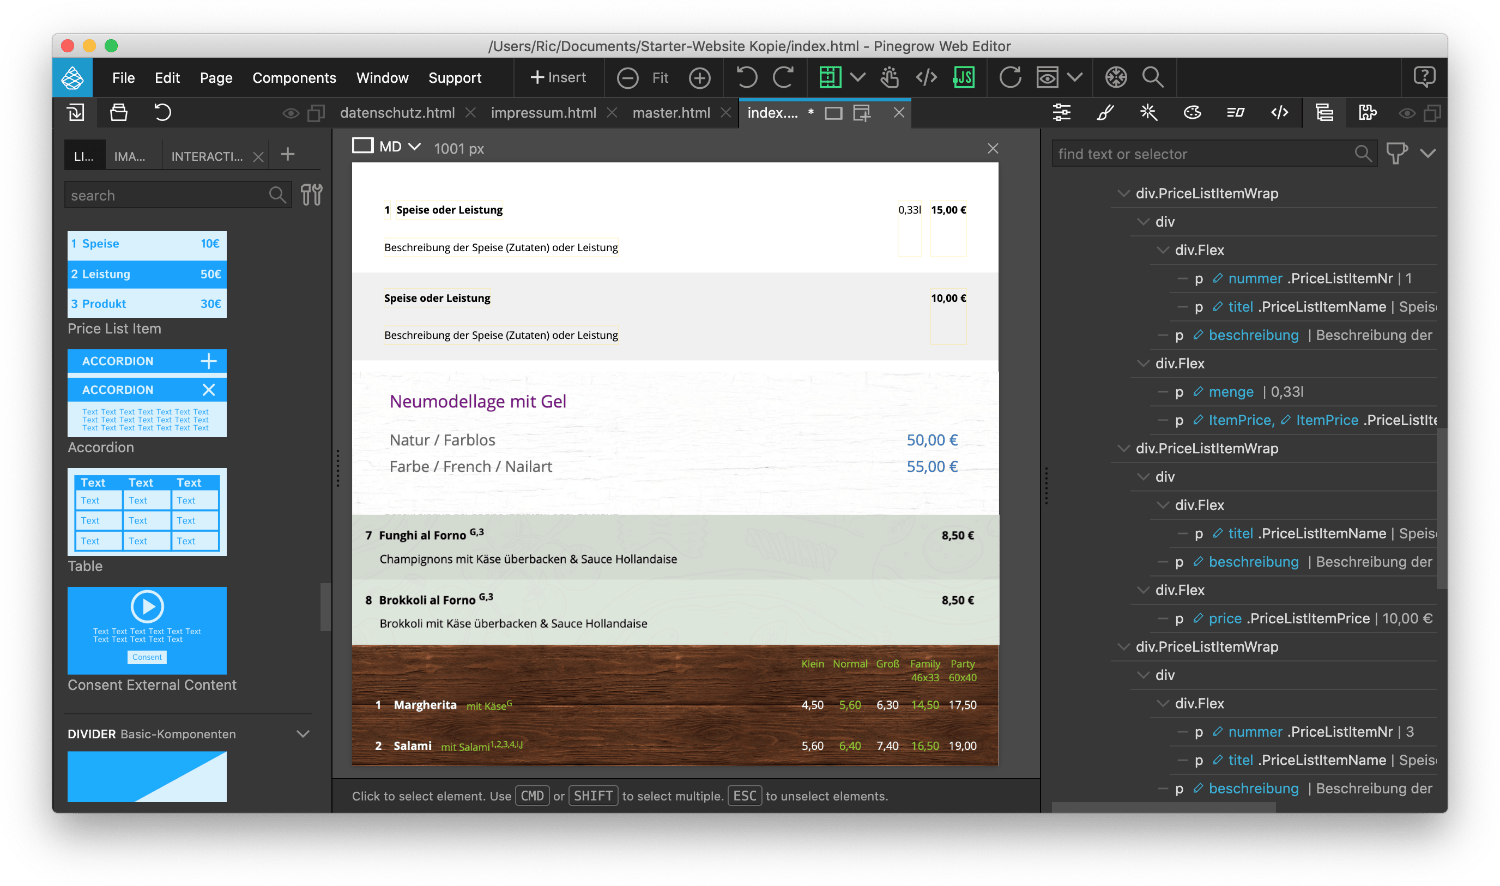Collapse the second div.PriceListItemWrap node

coord(1123,449)
